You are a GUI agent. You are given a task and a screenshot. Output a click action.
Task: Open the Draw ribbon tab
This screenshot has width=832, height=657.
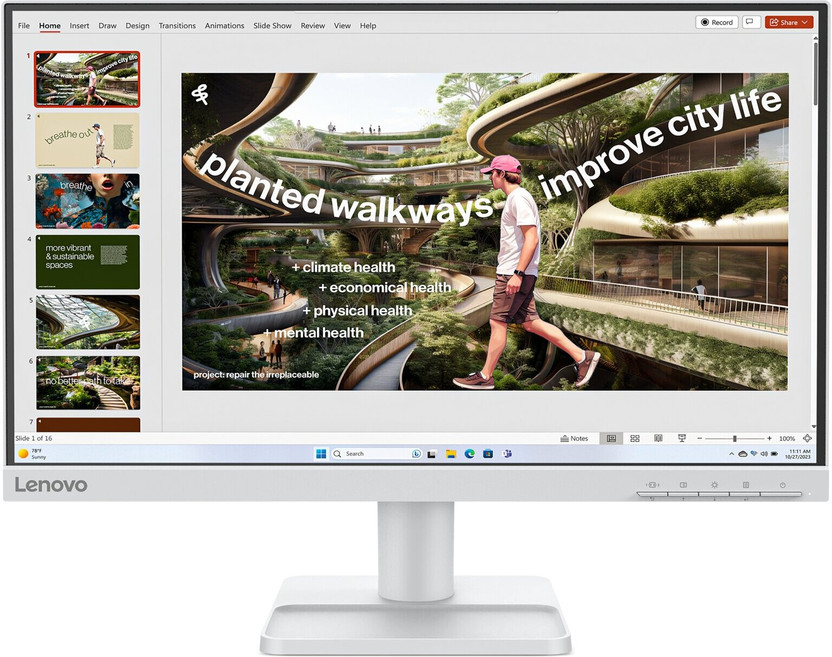pos(107,25)
